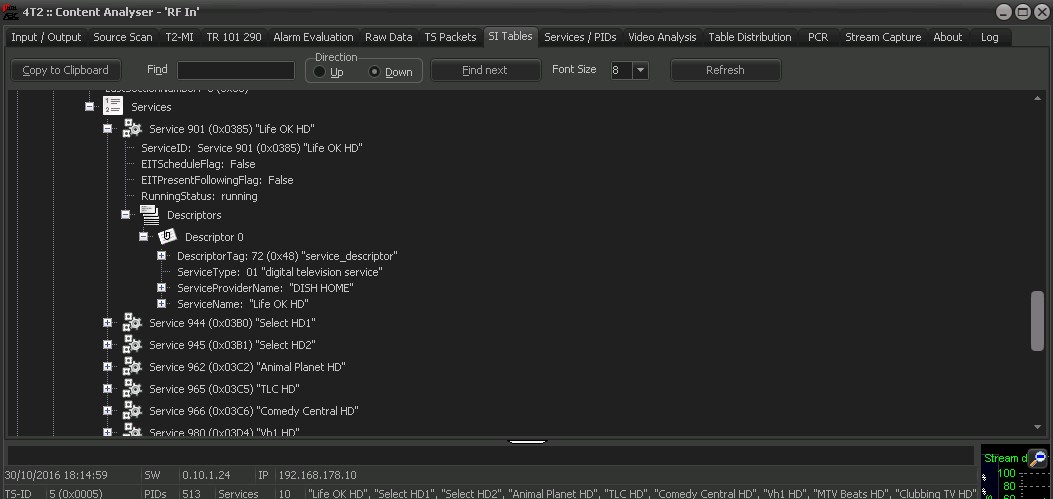Click scroll up arrow of tree view

tap(1038, 99)
